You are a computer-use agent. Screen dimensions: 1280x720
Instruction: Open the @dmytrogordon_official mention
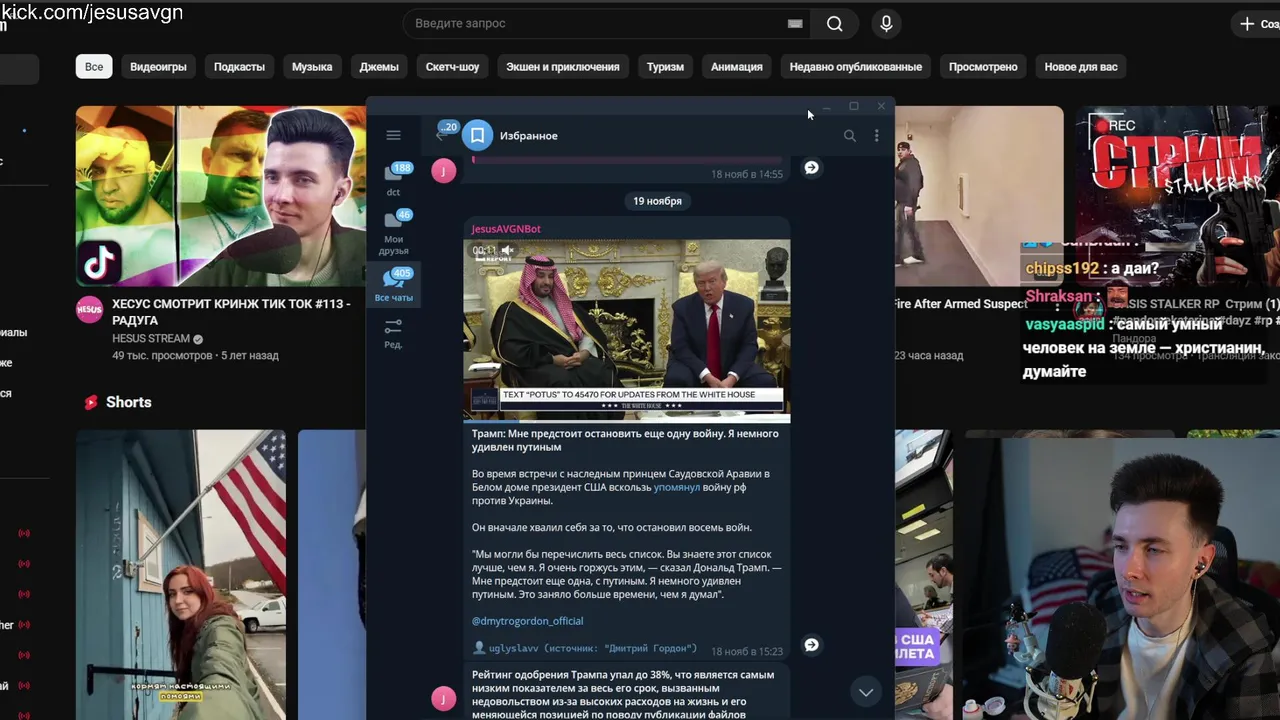pos(527,621)
